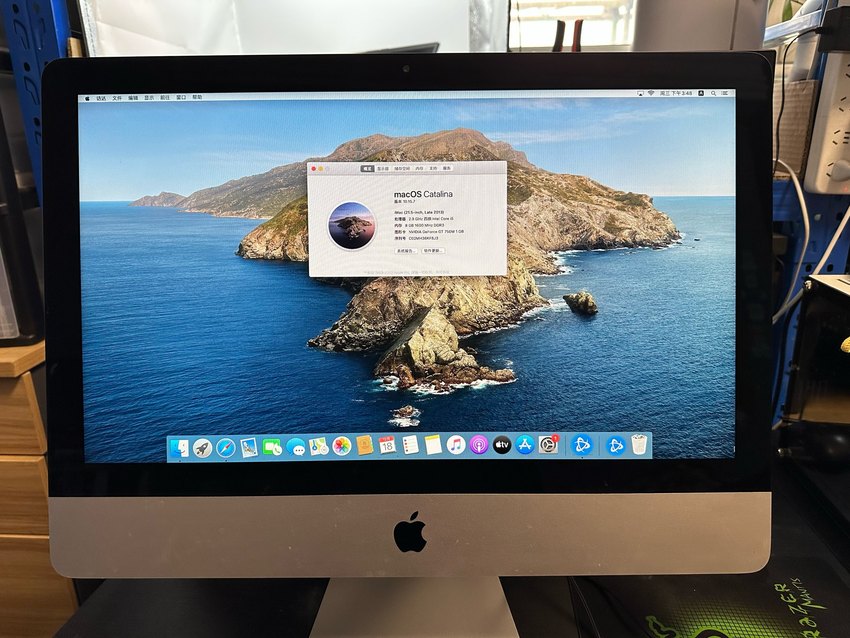Screen dimensions: 850x638
Task: Switch to the 储存空间 tab
Action: pyautogui.click(x=402, y=169)
